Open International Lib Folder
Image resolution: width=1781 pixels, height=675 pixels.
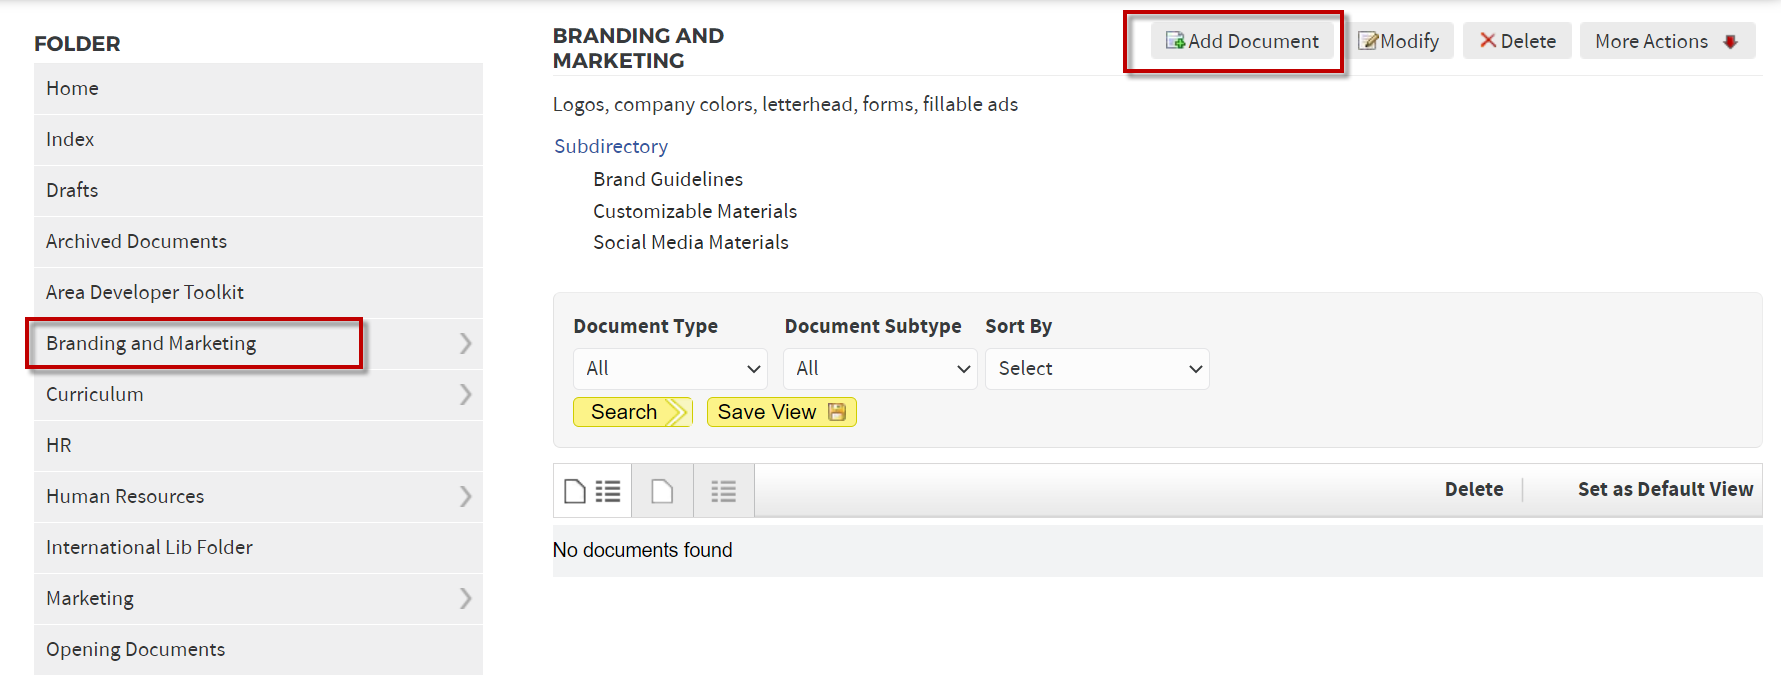tap(258, 548)
